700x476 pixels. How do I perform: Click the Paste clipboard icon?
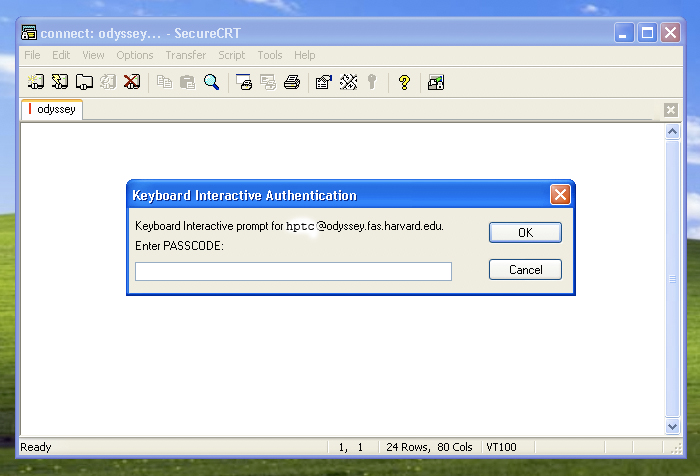[188, 82]
